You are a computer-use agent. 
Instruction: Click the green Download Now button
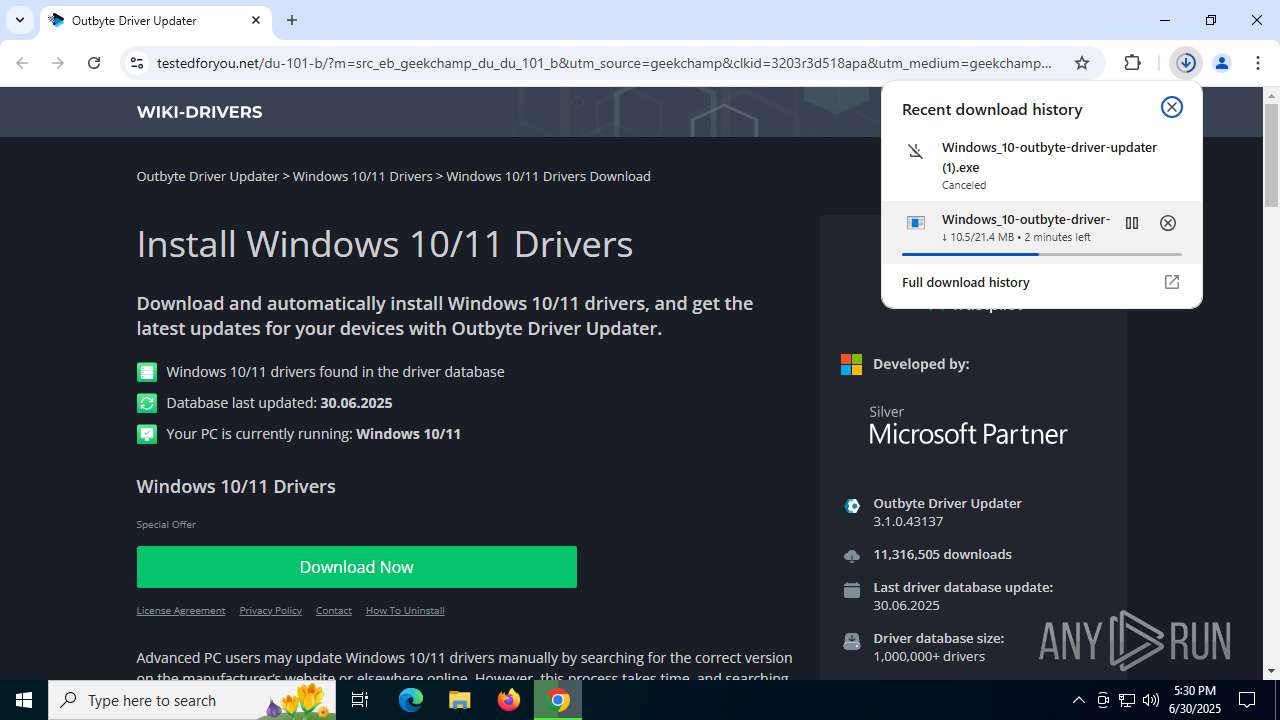[x=357, y=567]
